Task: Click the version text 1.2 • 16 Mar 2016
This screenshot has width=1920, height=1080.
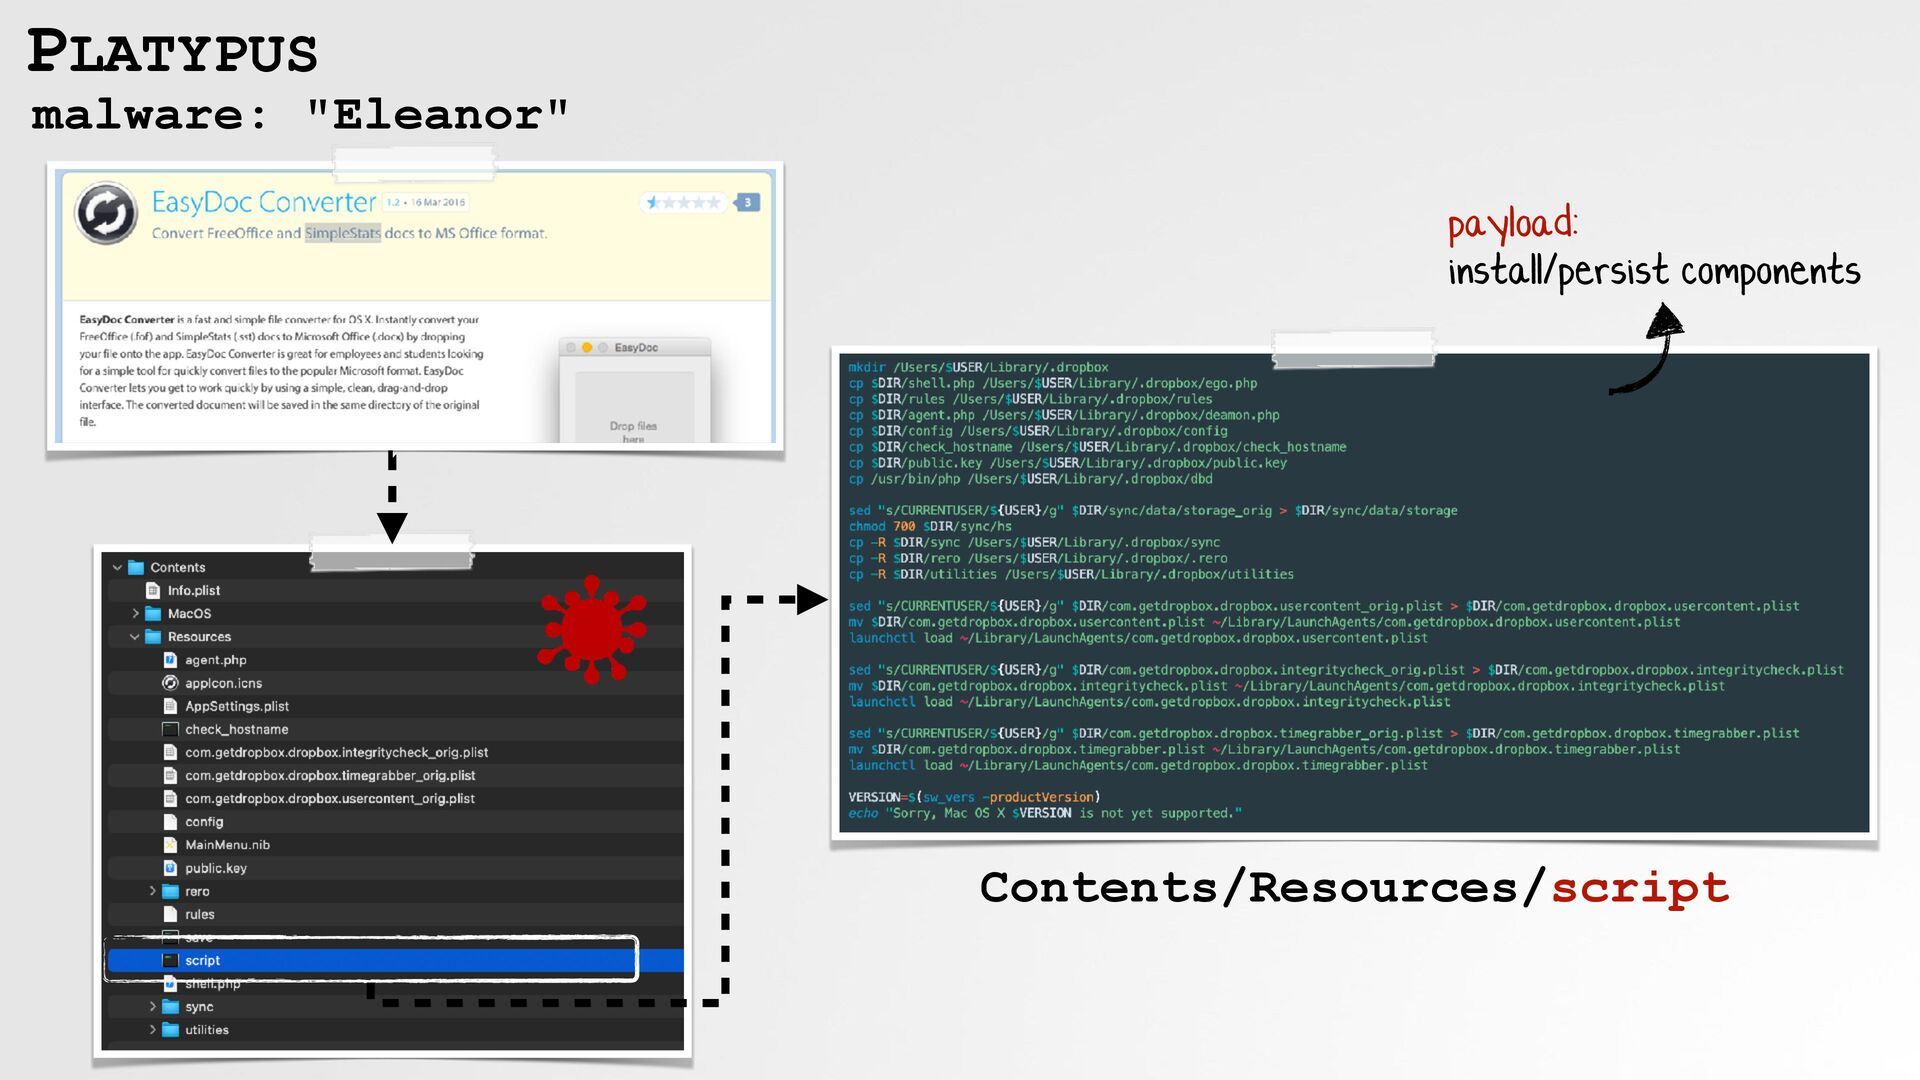Action: [x=426, y=202]
